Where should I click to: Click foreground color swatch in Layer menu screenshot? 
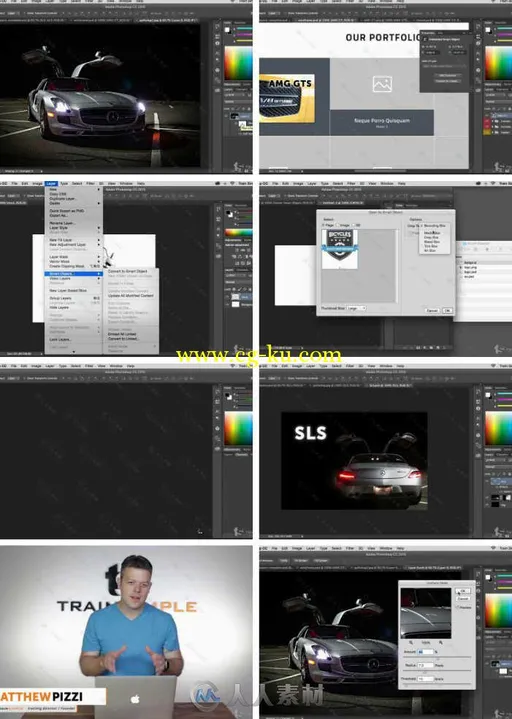click(x=228, y=213)
